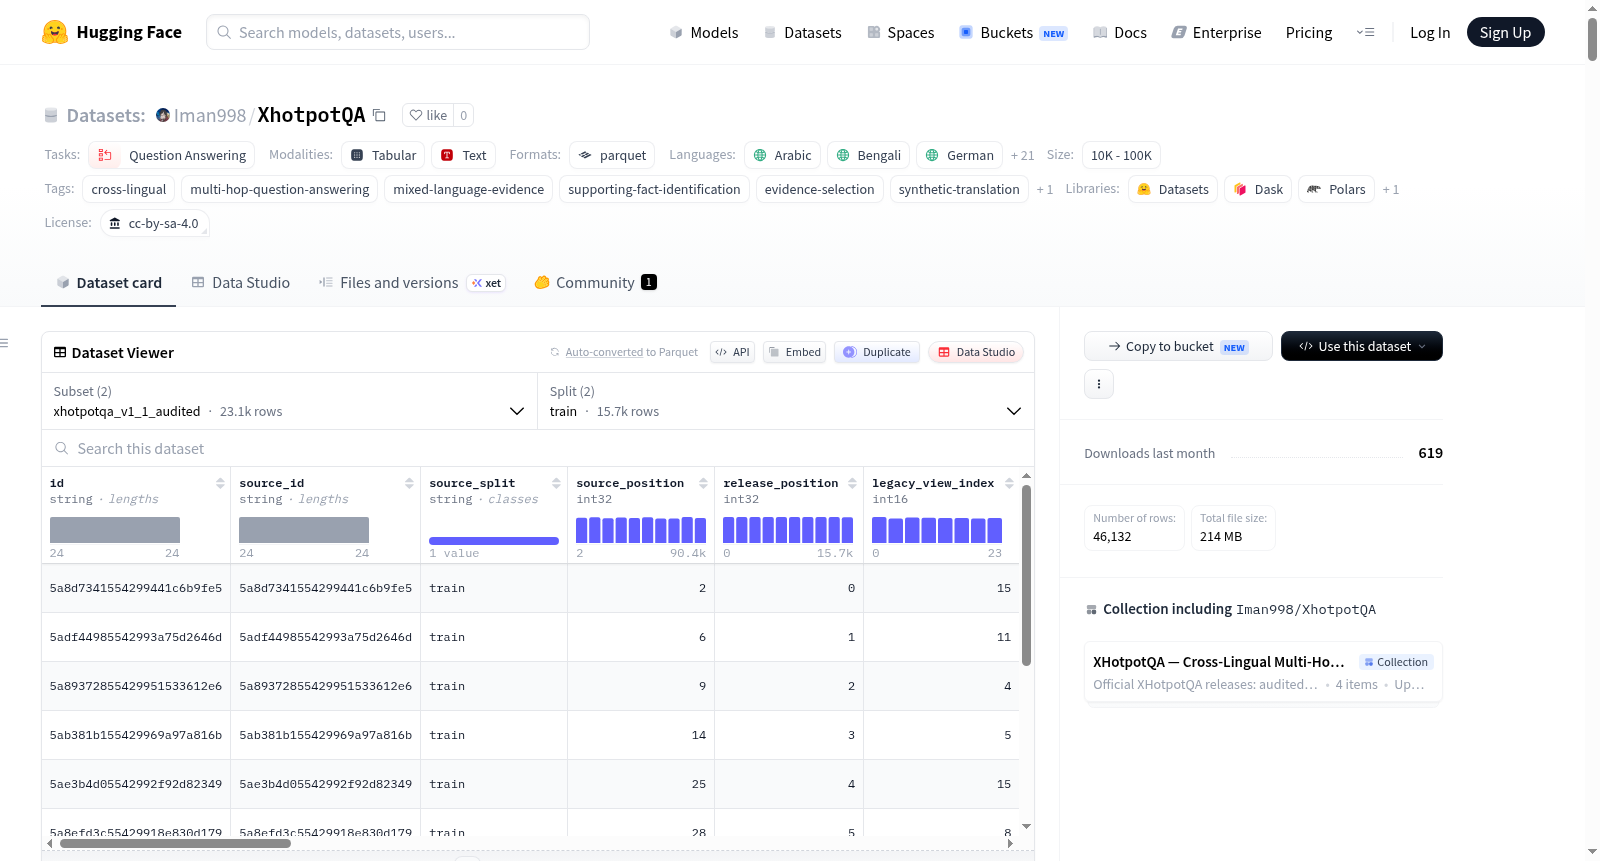The width and height of the screenshot is (1600, 861).
Task: Open the API button in viewer
Action: pos(732,352)
